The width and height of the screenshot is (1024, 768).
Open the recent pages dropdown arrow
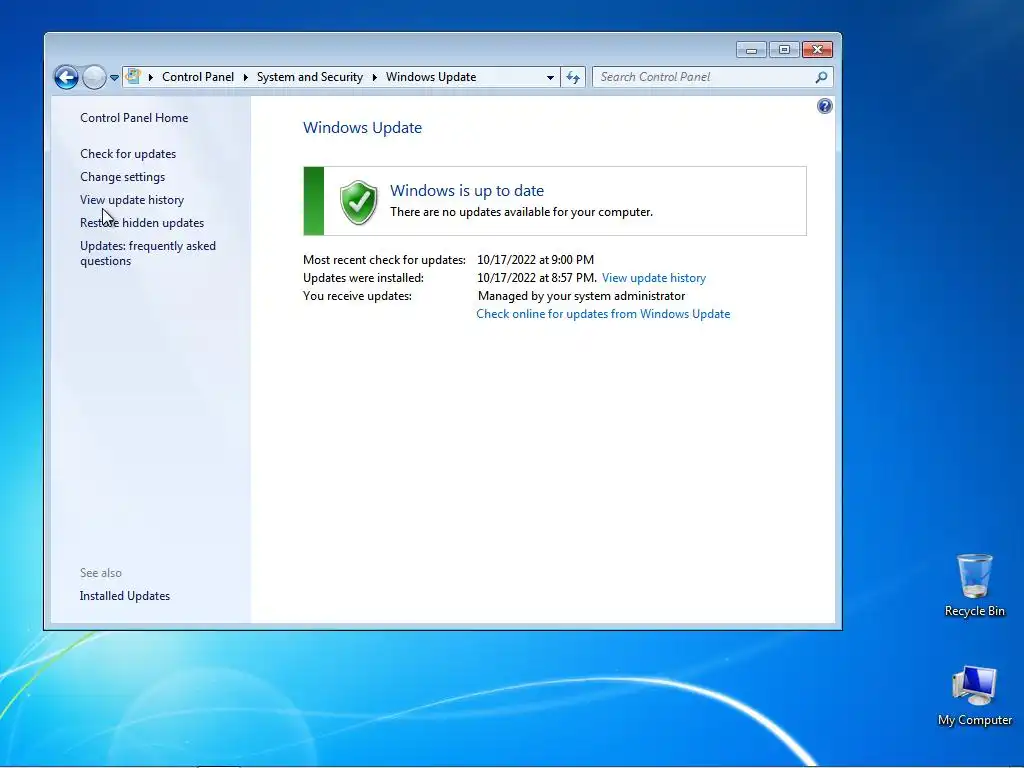click(114, 77)
